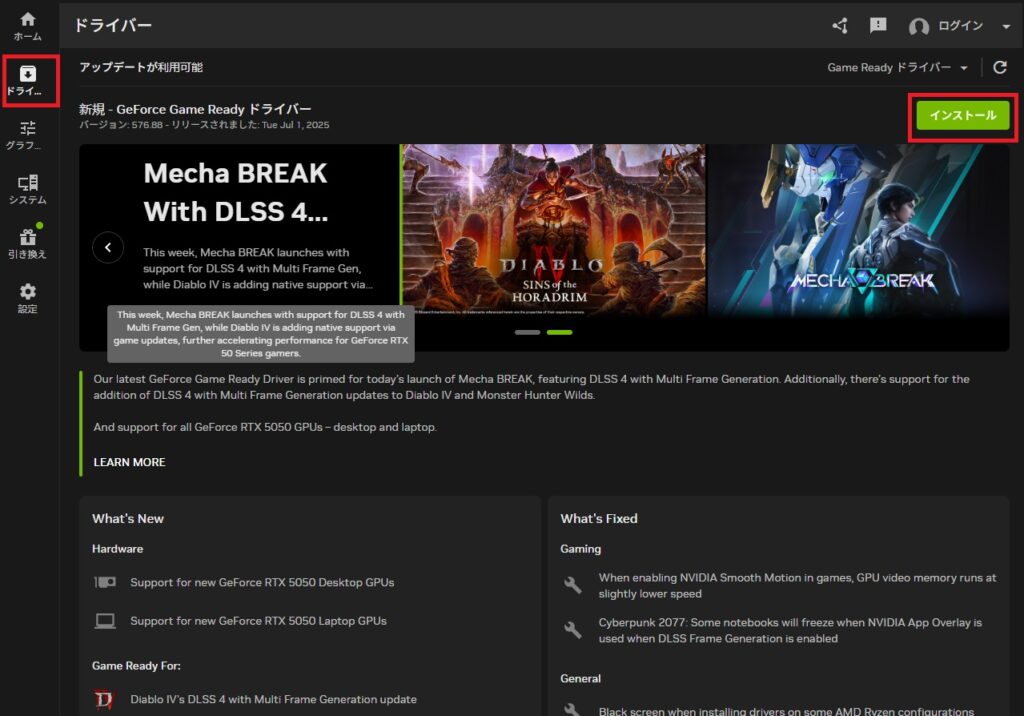Screen dimensions: 1024x716
Task: Click 'Diablo IV's DLSS 4 with Multi Frame Generation update'
Action: 273,699
